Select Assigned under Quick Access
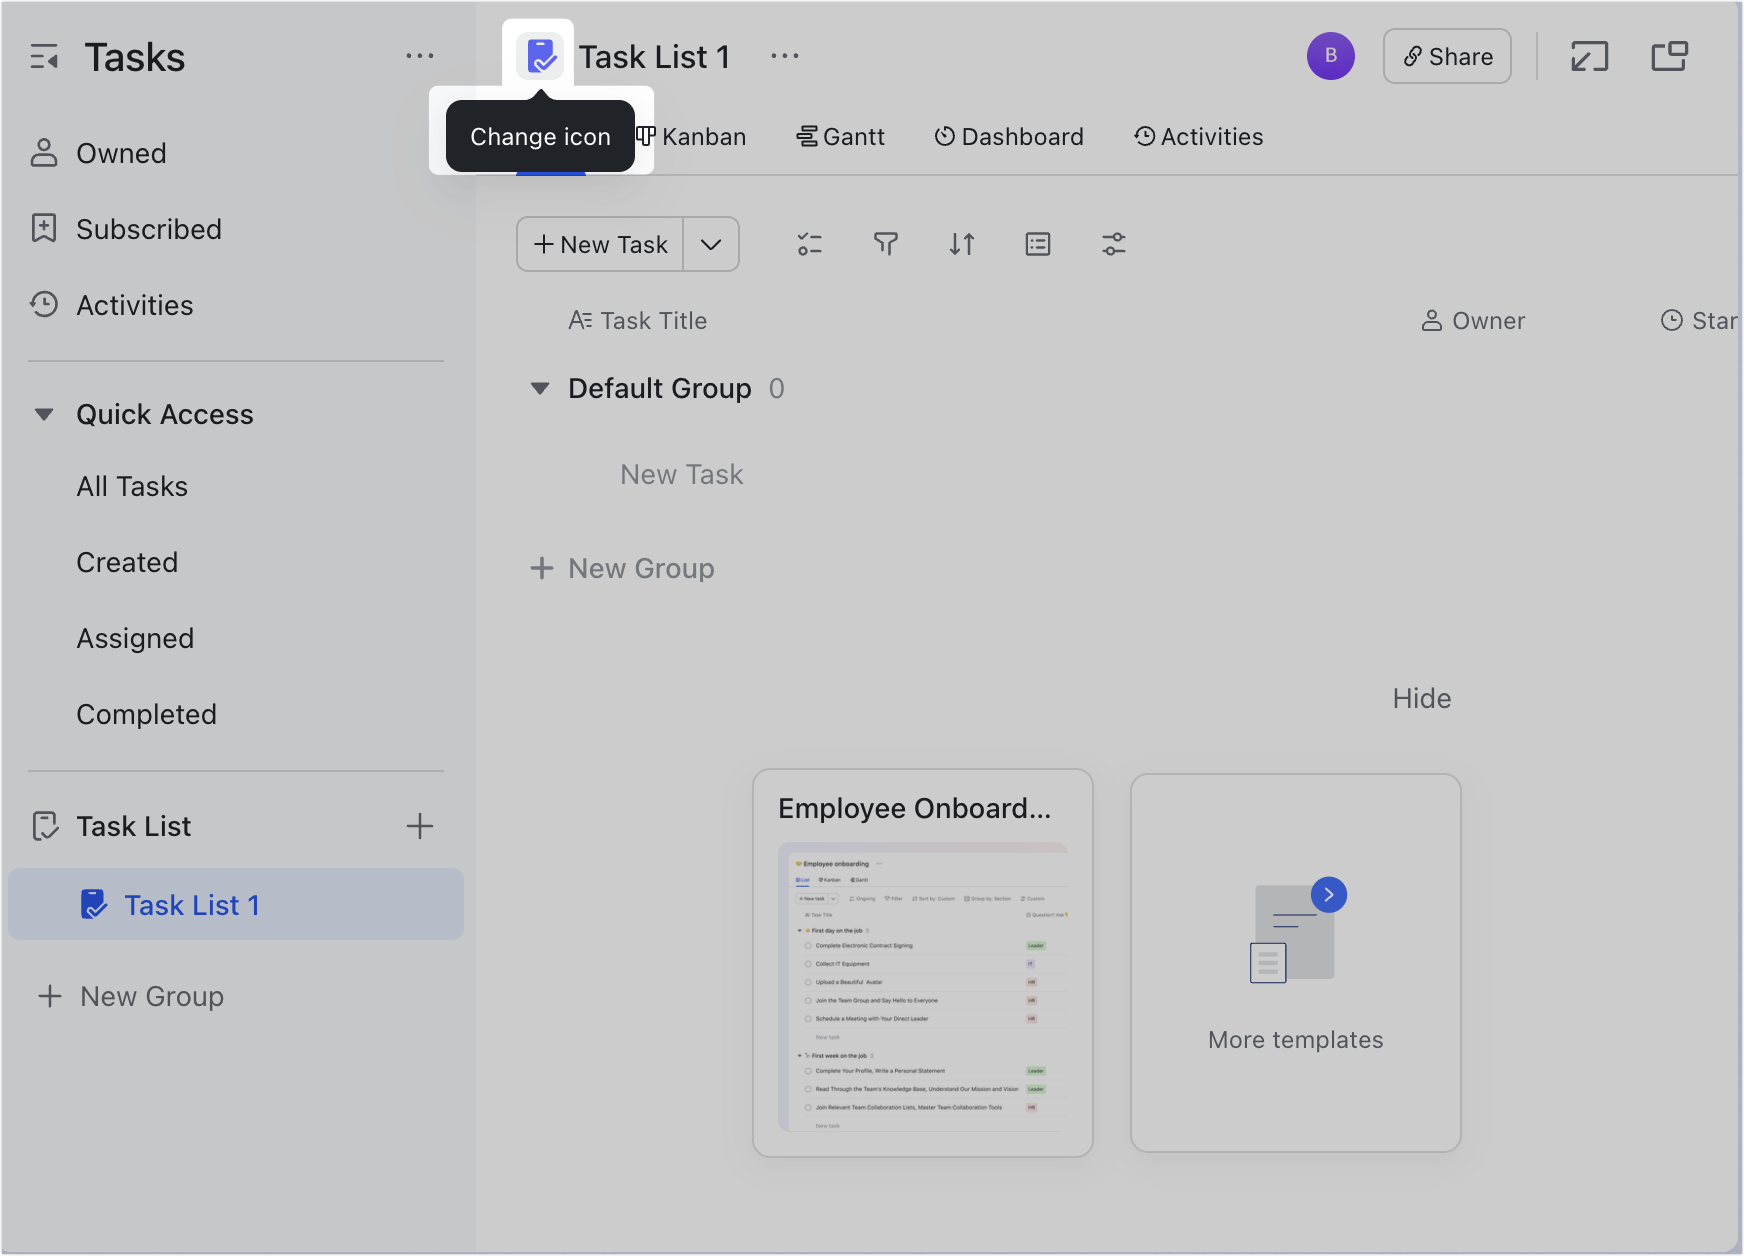Viewport: 1744px width, 1256px height. [x=135, y=638]
